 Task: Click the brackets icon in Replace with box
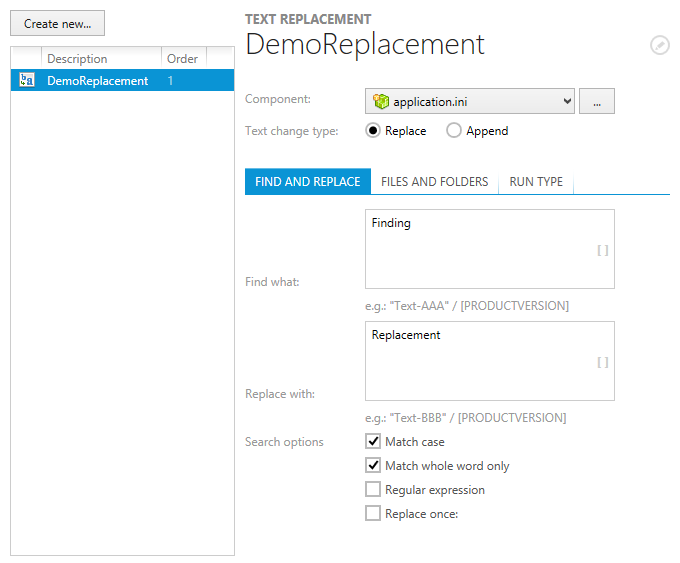(x=602, y=363)
